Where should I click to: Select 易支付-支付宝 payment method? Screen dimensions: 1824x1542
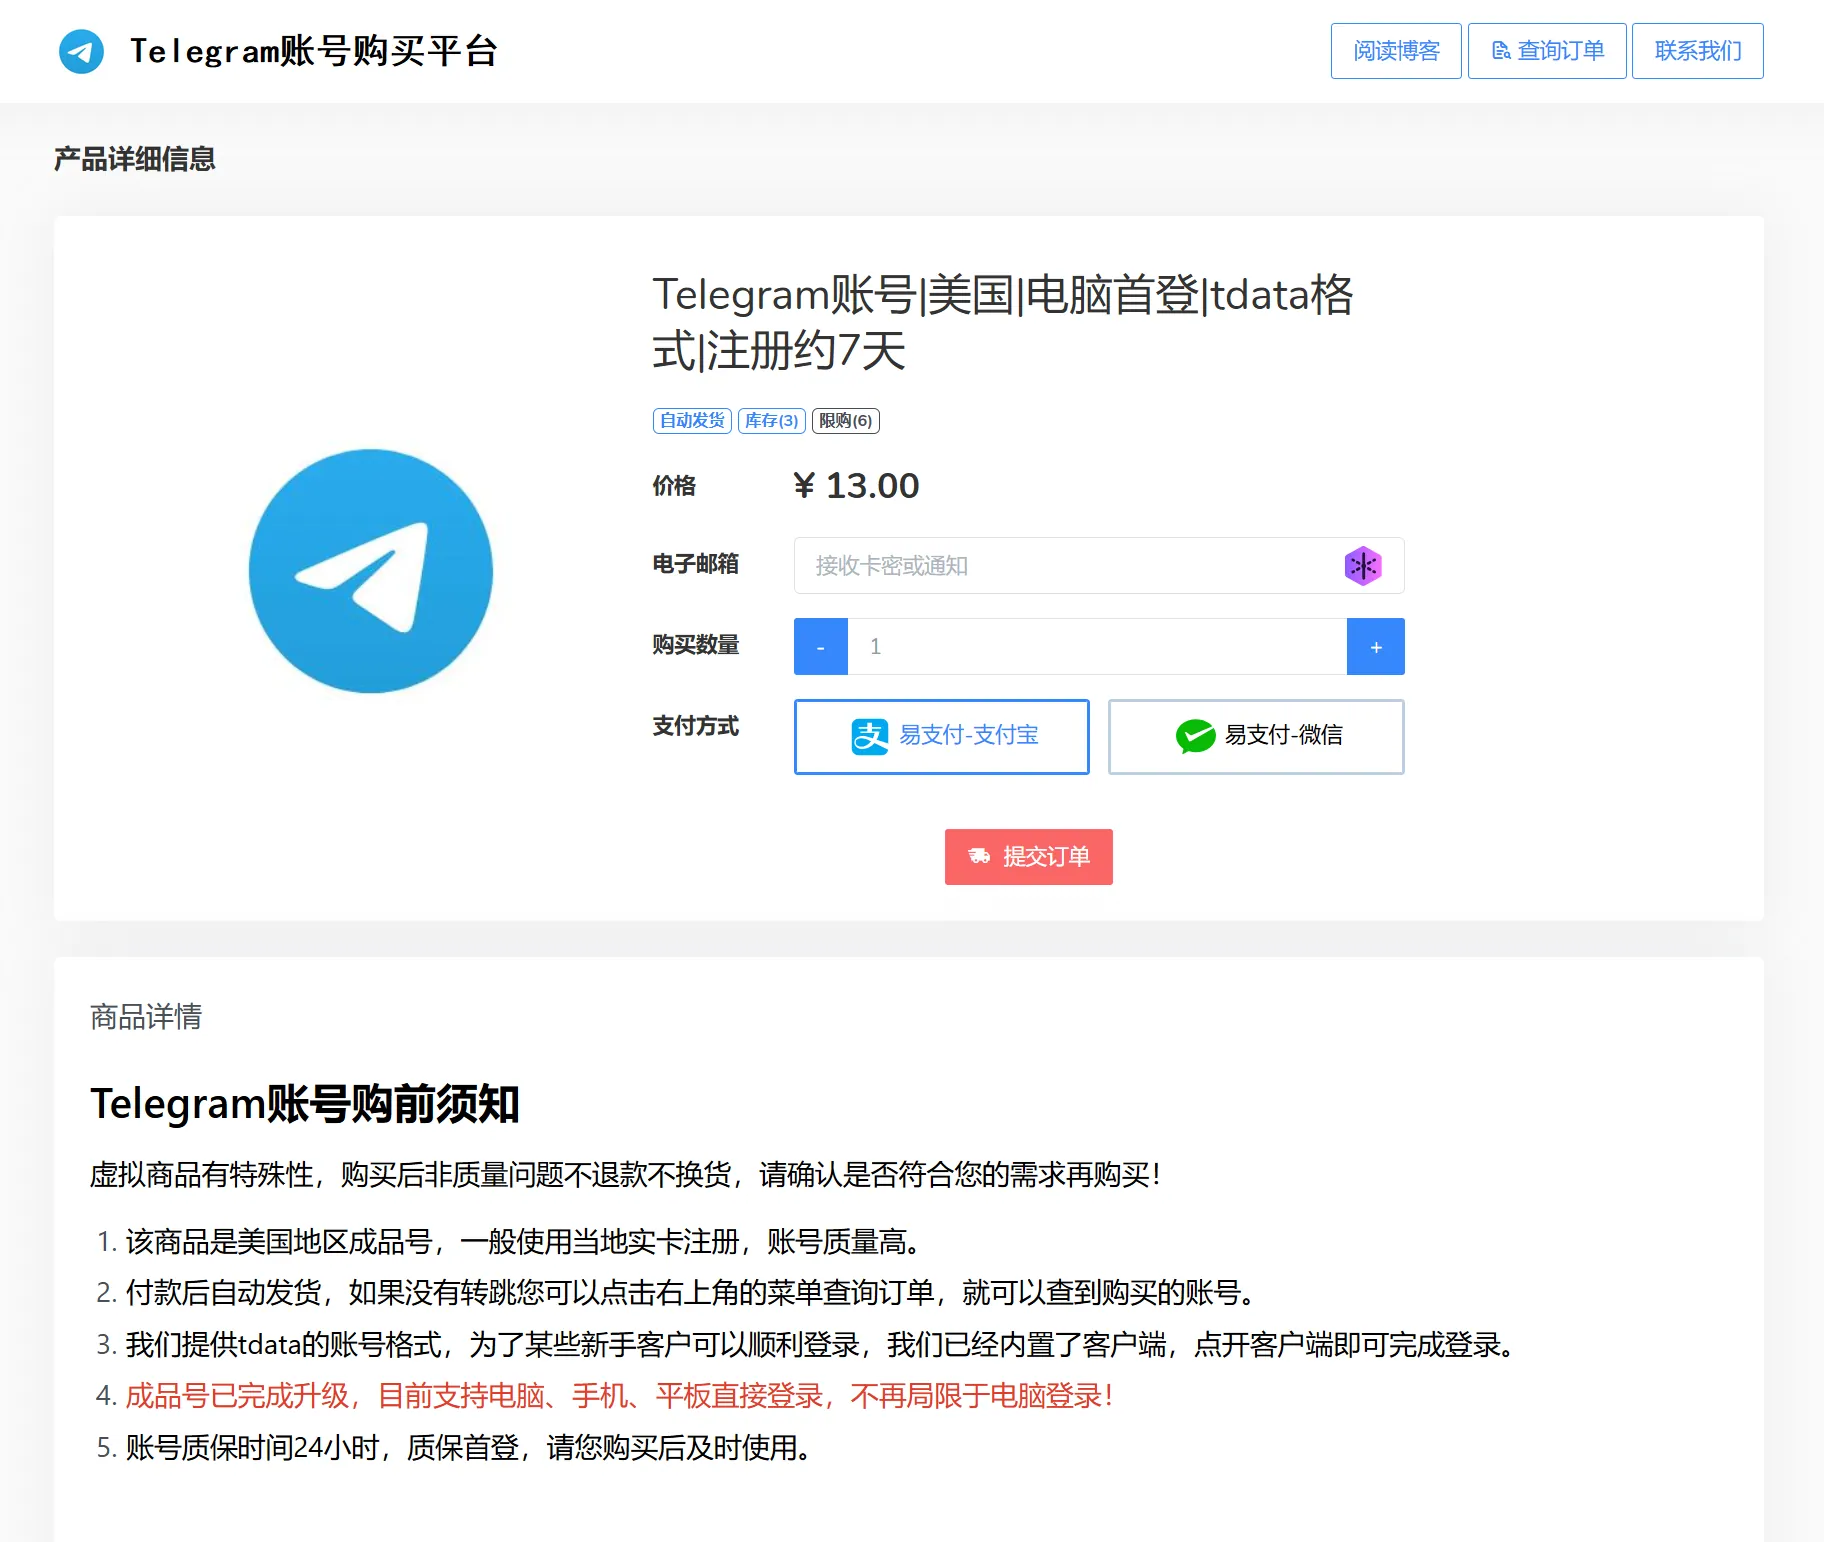pyautogui.click(x=941, y=737)
